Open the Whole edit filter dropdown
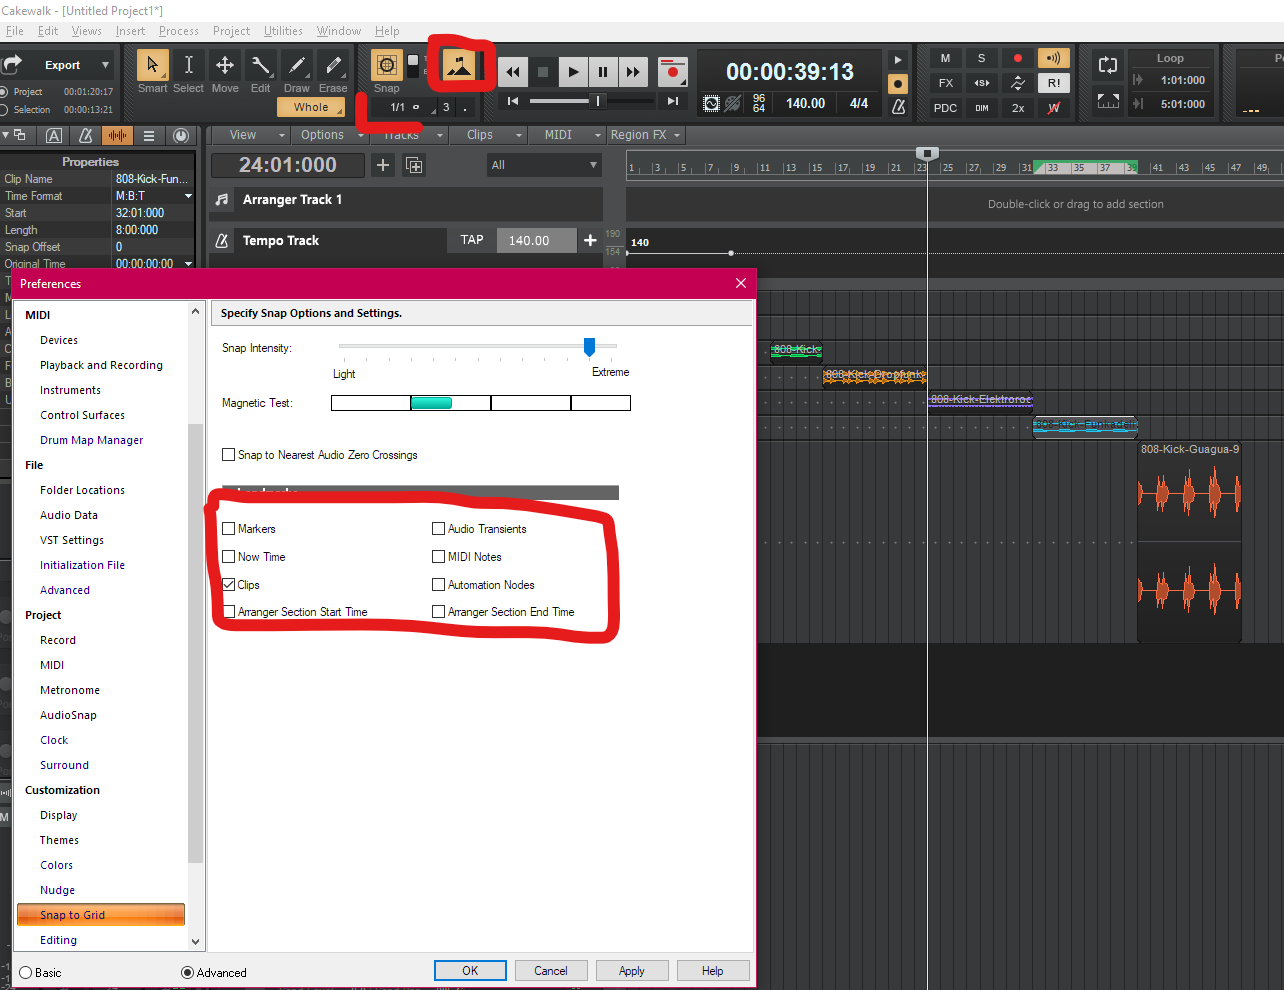The image size is (1284, 990). coord(311,107)
